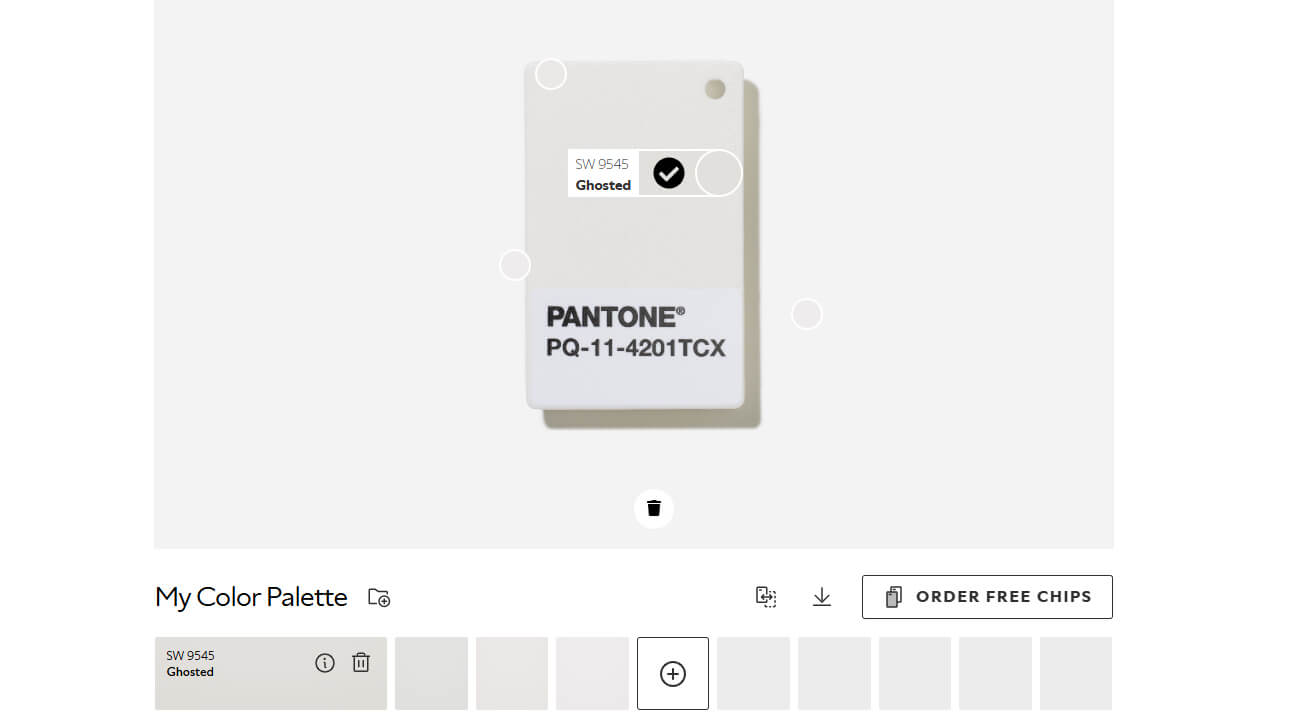The width and height of the screenshot is (1289, 725).
Task: Toggle the black checkmark on the Ghosted tag
Action: (x=669, y=173)
